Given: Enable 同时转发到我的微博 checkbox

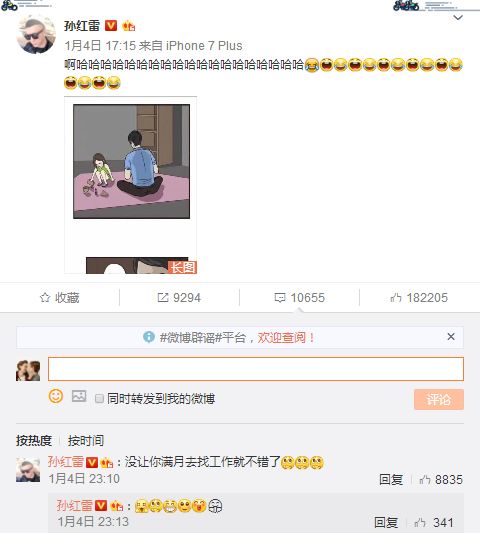Looking at the screenshot, I should pyautogui.click(x=99, y=398).
